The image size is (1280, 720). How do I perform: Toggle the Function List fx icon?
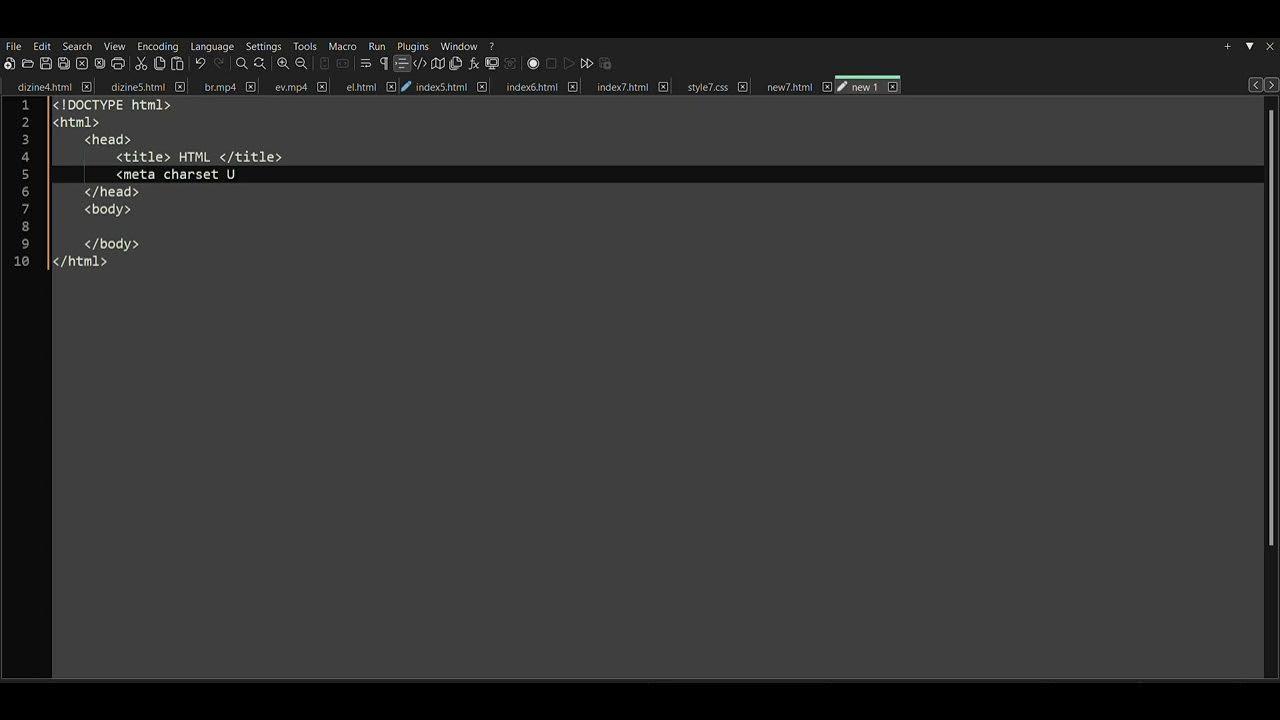474,63
